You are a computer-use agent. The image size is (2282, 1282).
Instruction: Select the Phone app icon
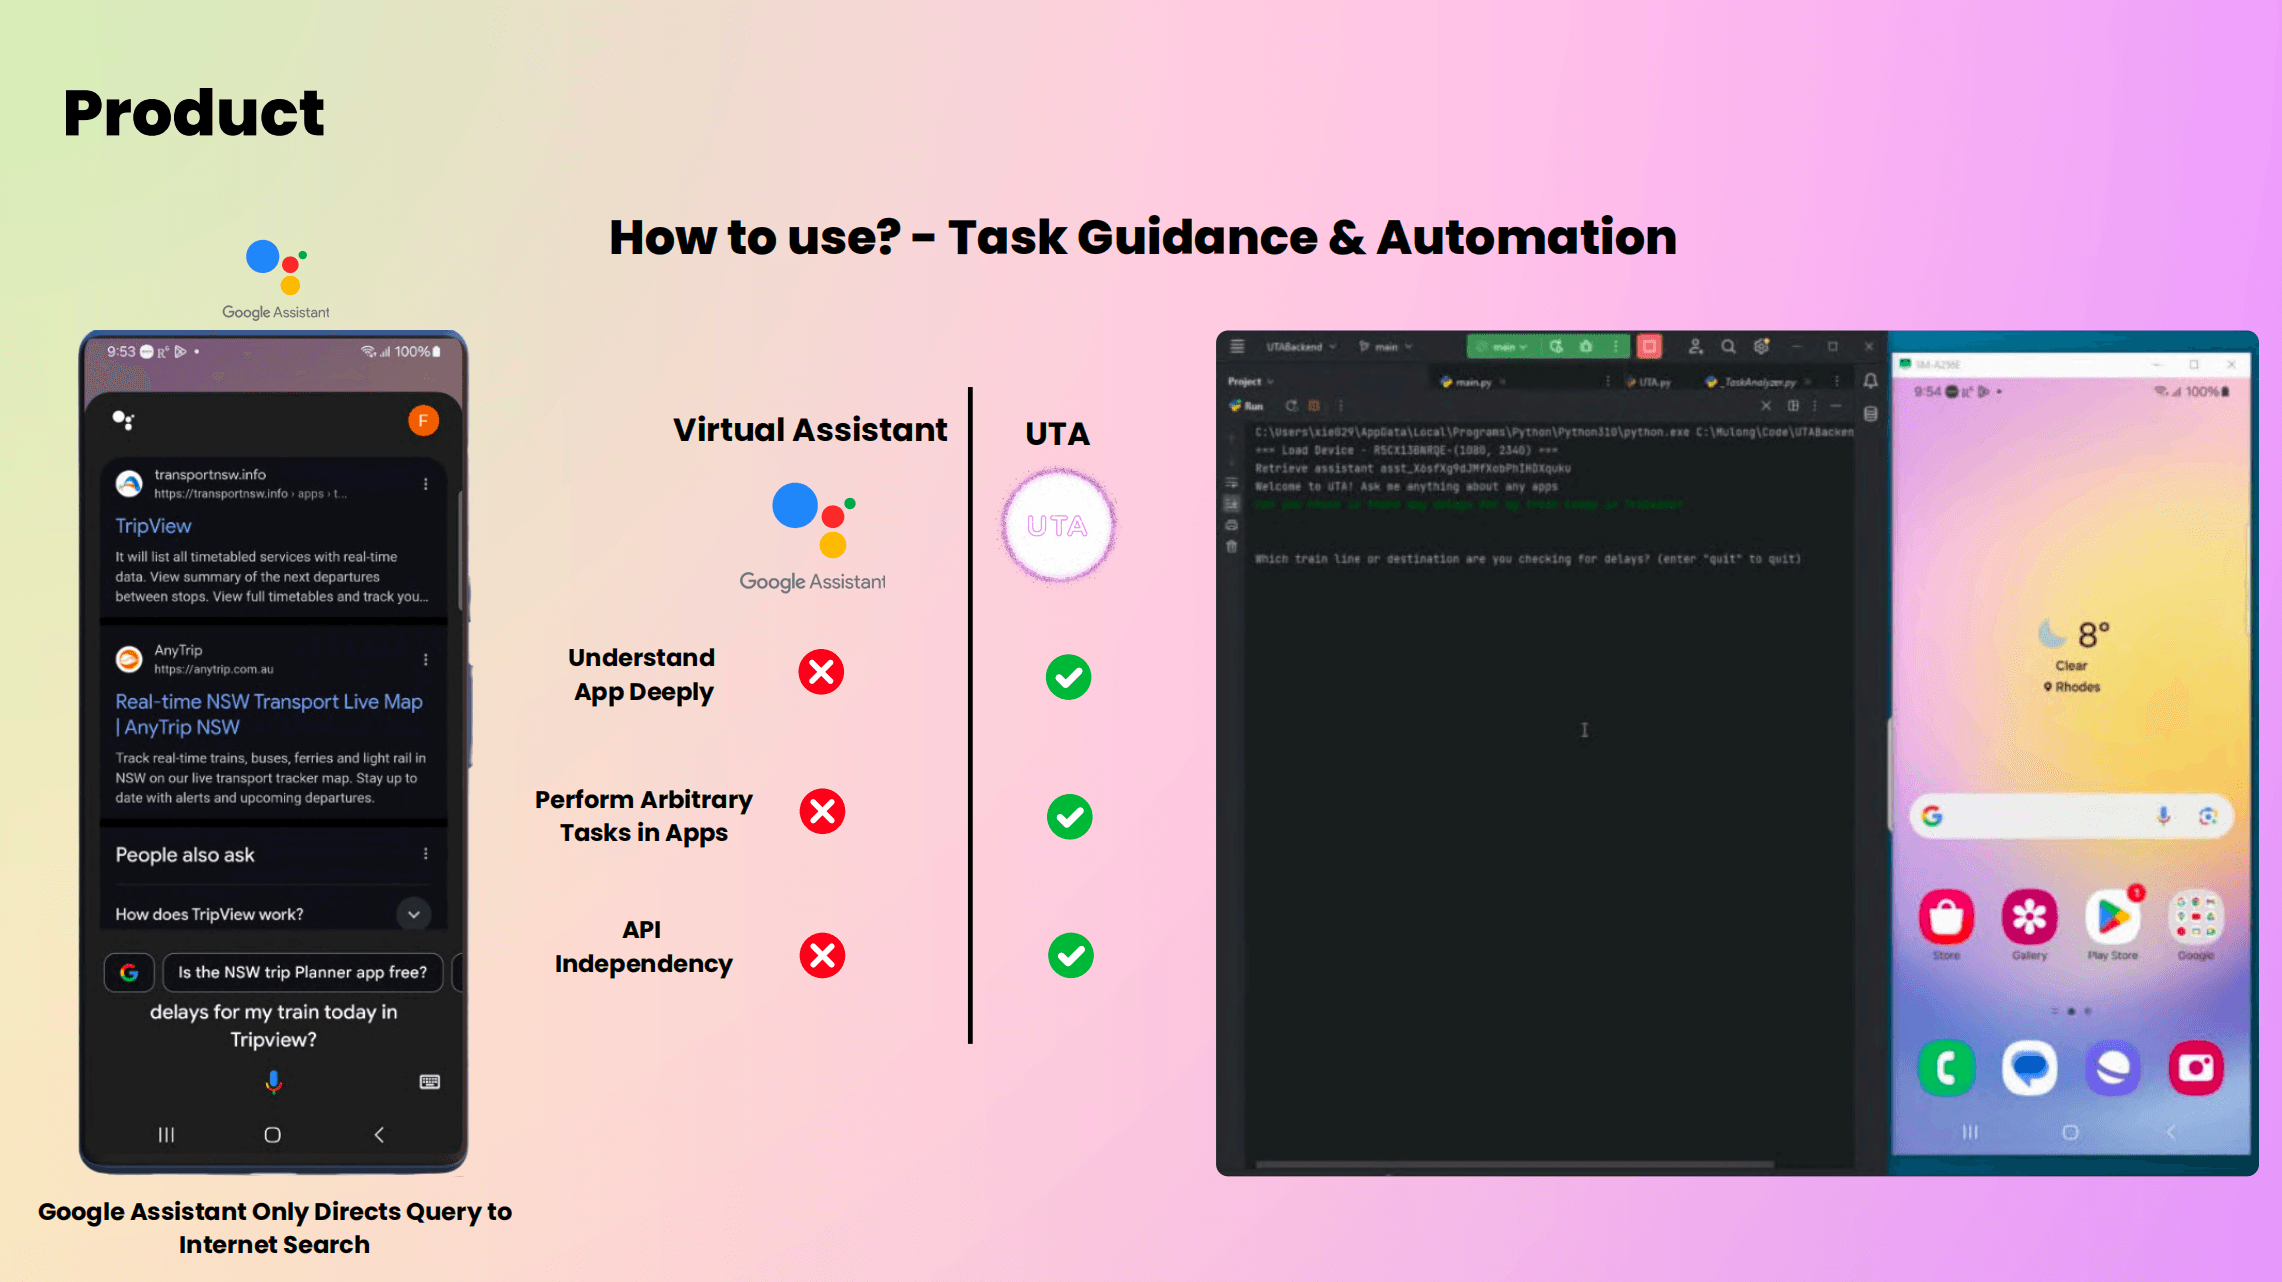(x=1946, y=1068)
